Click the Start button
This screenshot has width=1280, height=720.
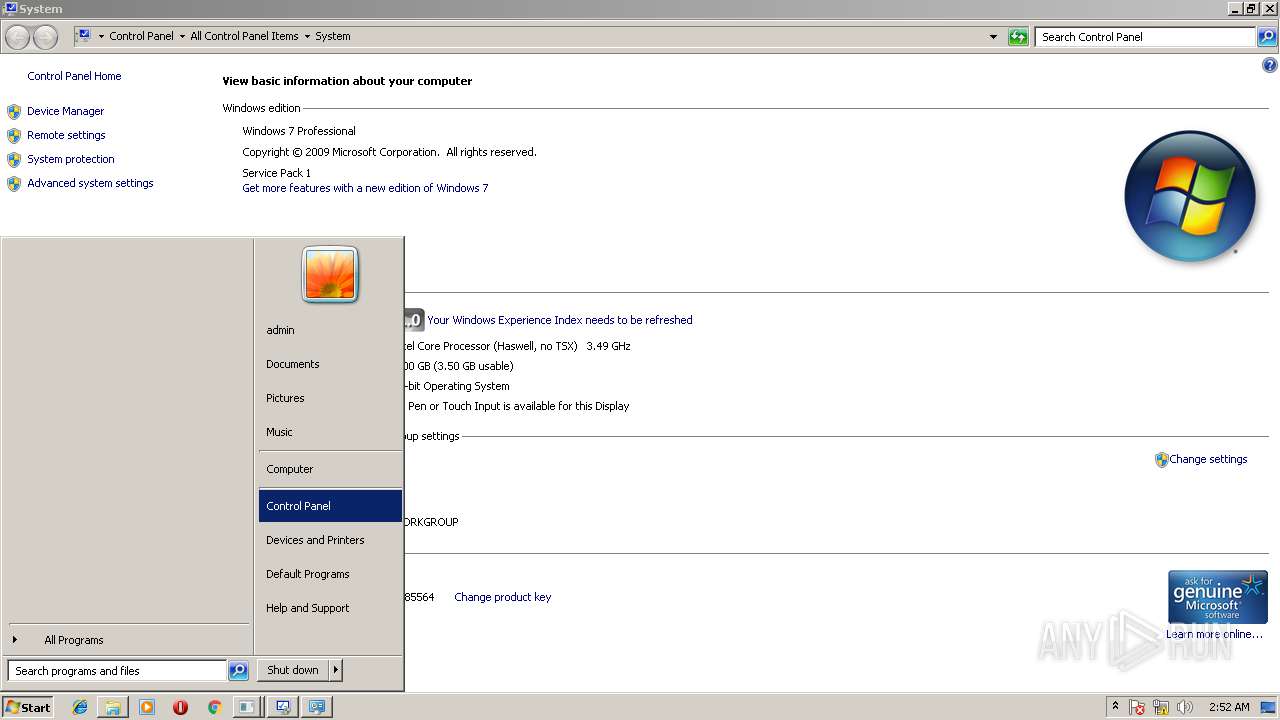[28, 707]
